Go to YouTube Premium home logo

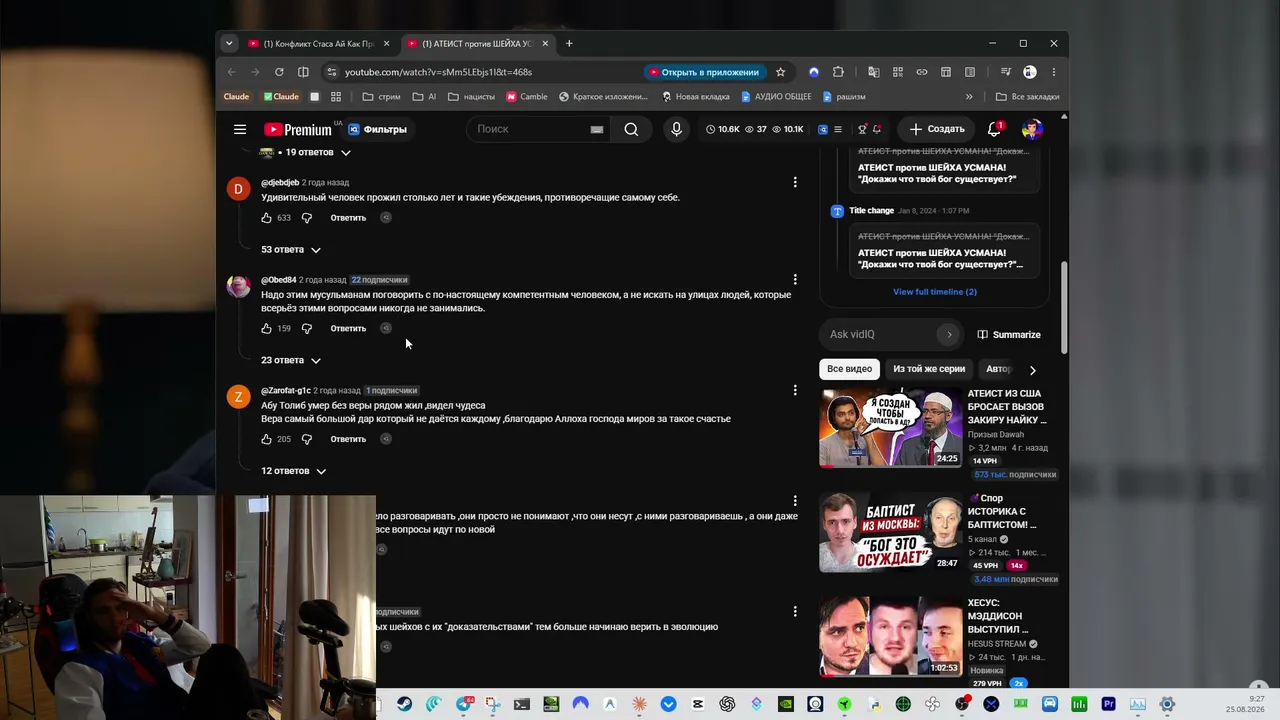tap(298, 129)
